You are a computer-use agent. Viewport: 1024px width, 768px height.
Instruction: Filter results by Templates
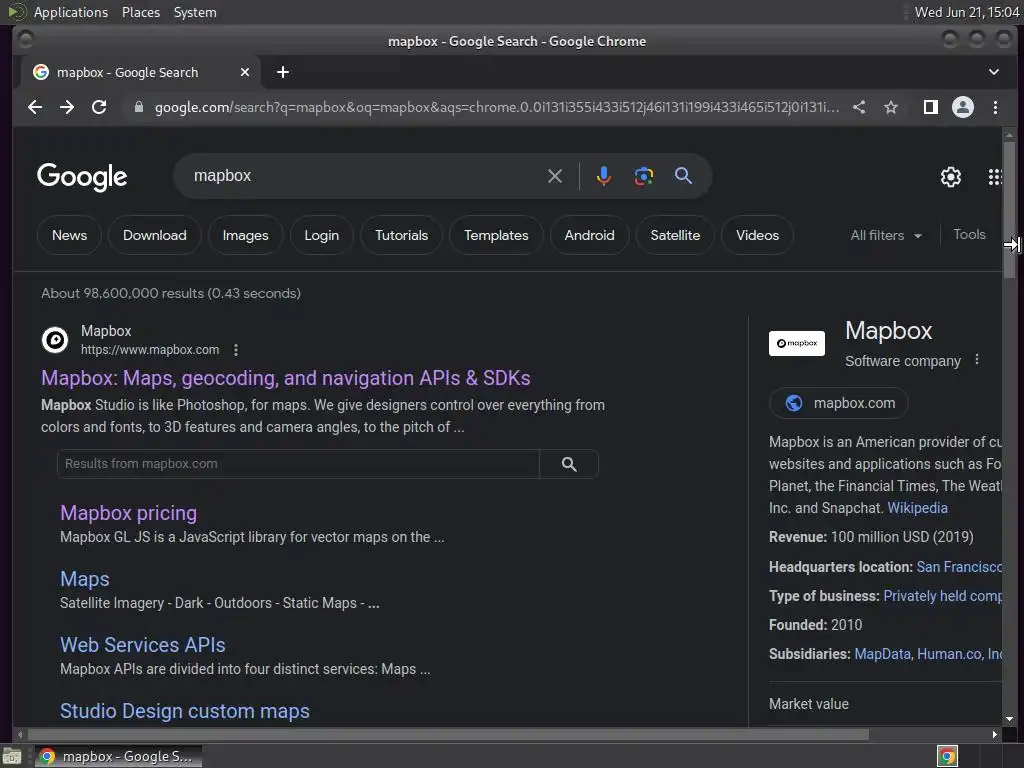pyautogui.click(x=496, y=235)
